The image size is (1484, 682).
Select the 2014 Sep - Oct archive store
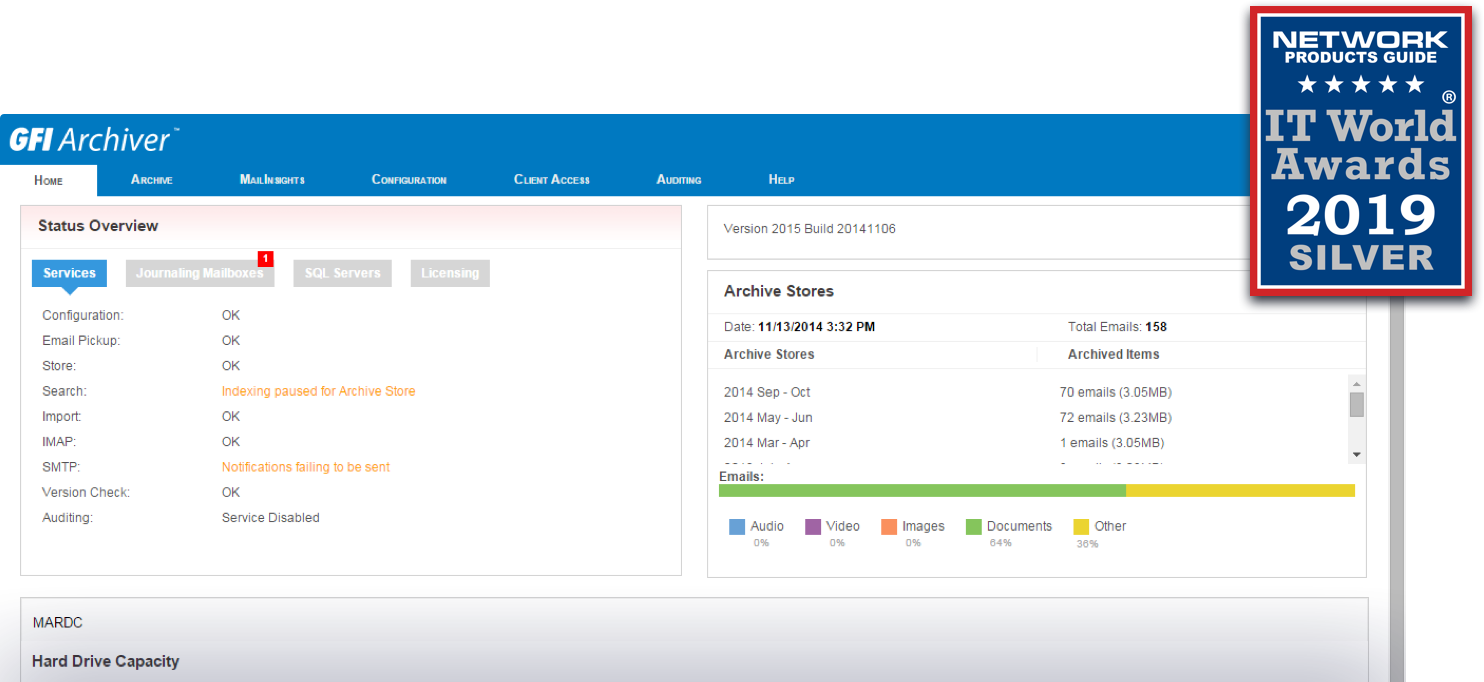click(767, 393)
